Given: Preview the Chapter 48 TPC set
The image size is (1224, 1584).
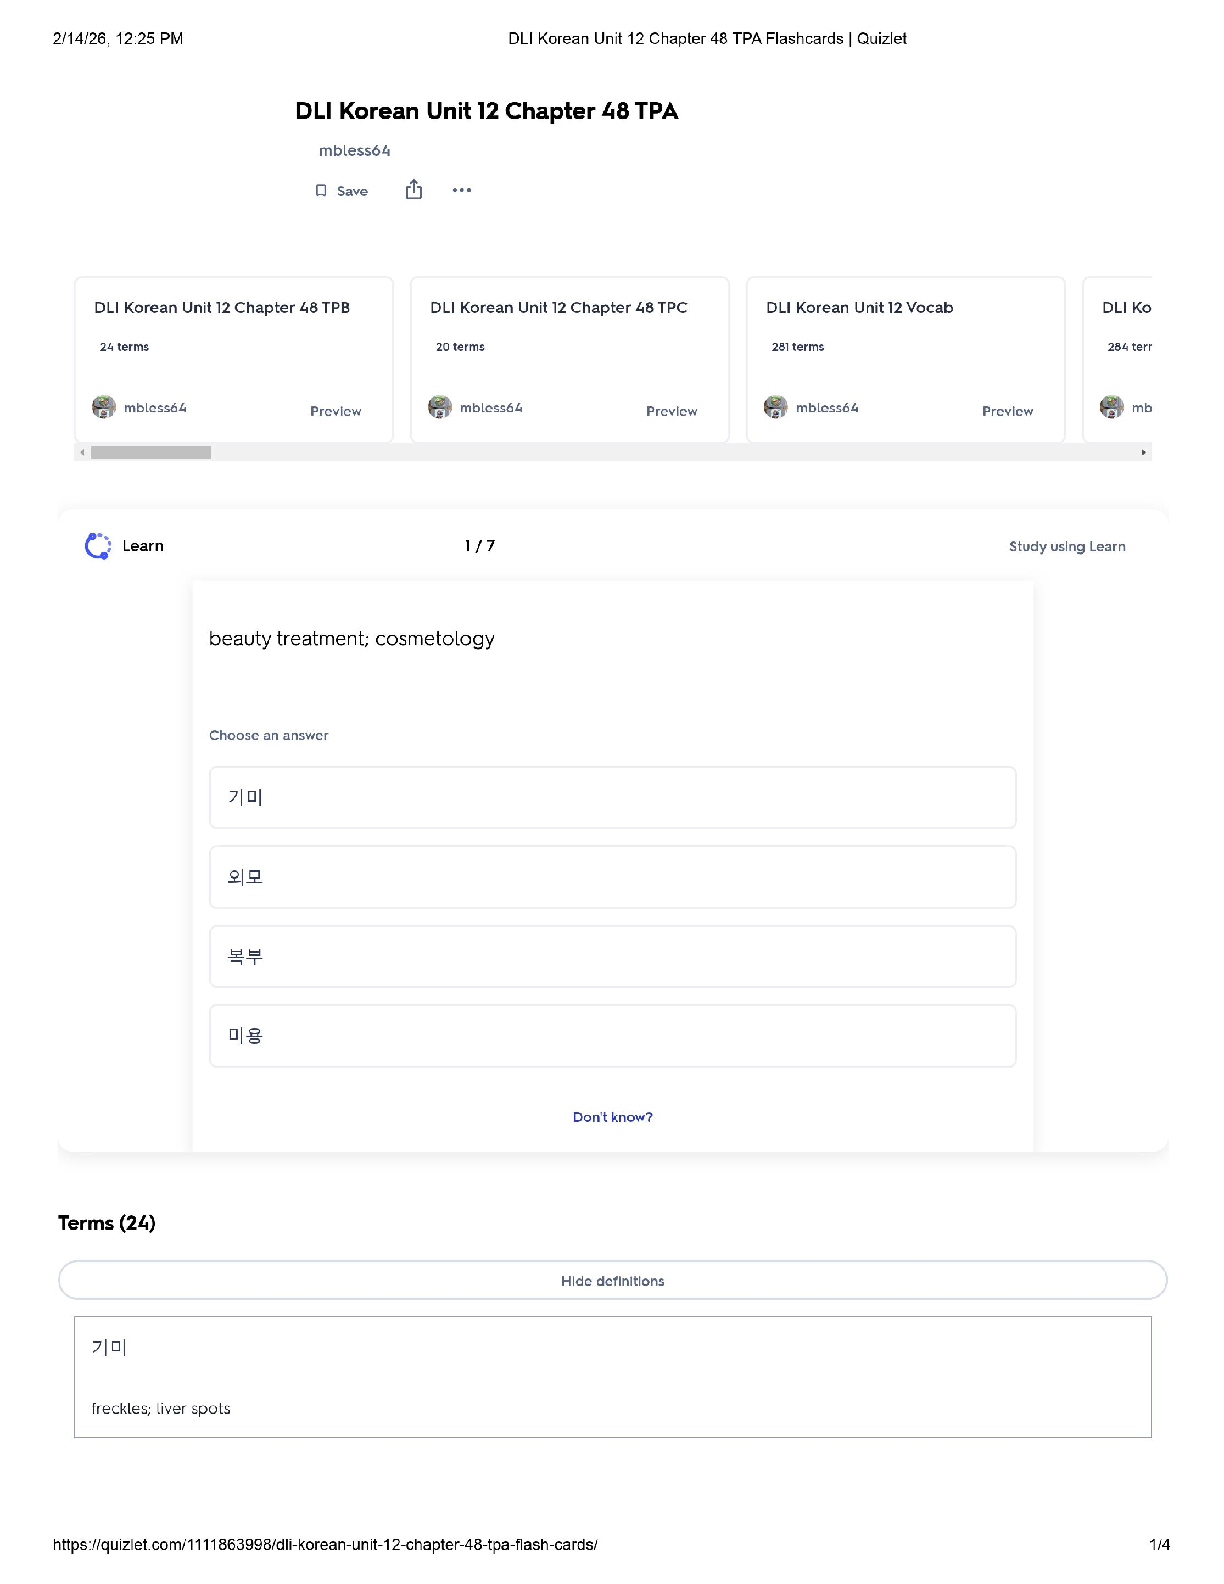Looking at the screenshot, I should pos(671,411).
